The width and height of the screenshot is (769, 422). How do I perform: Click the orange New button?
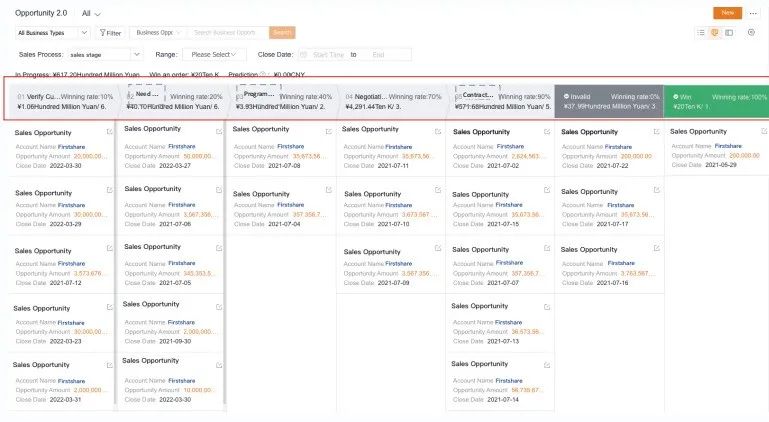pos(727,13)
